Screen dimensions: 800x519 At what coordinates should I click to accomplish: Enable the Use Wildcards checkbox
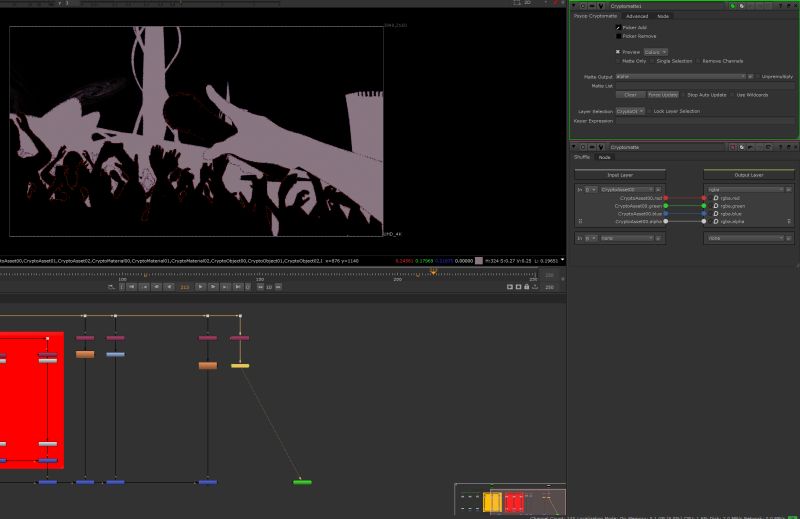click(733, 95)
